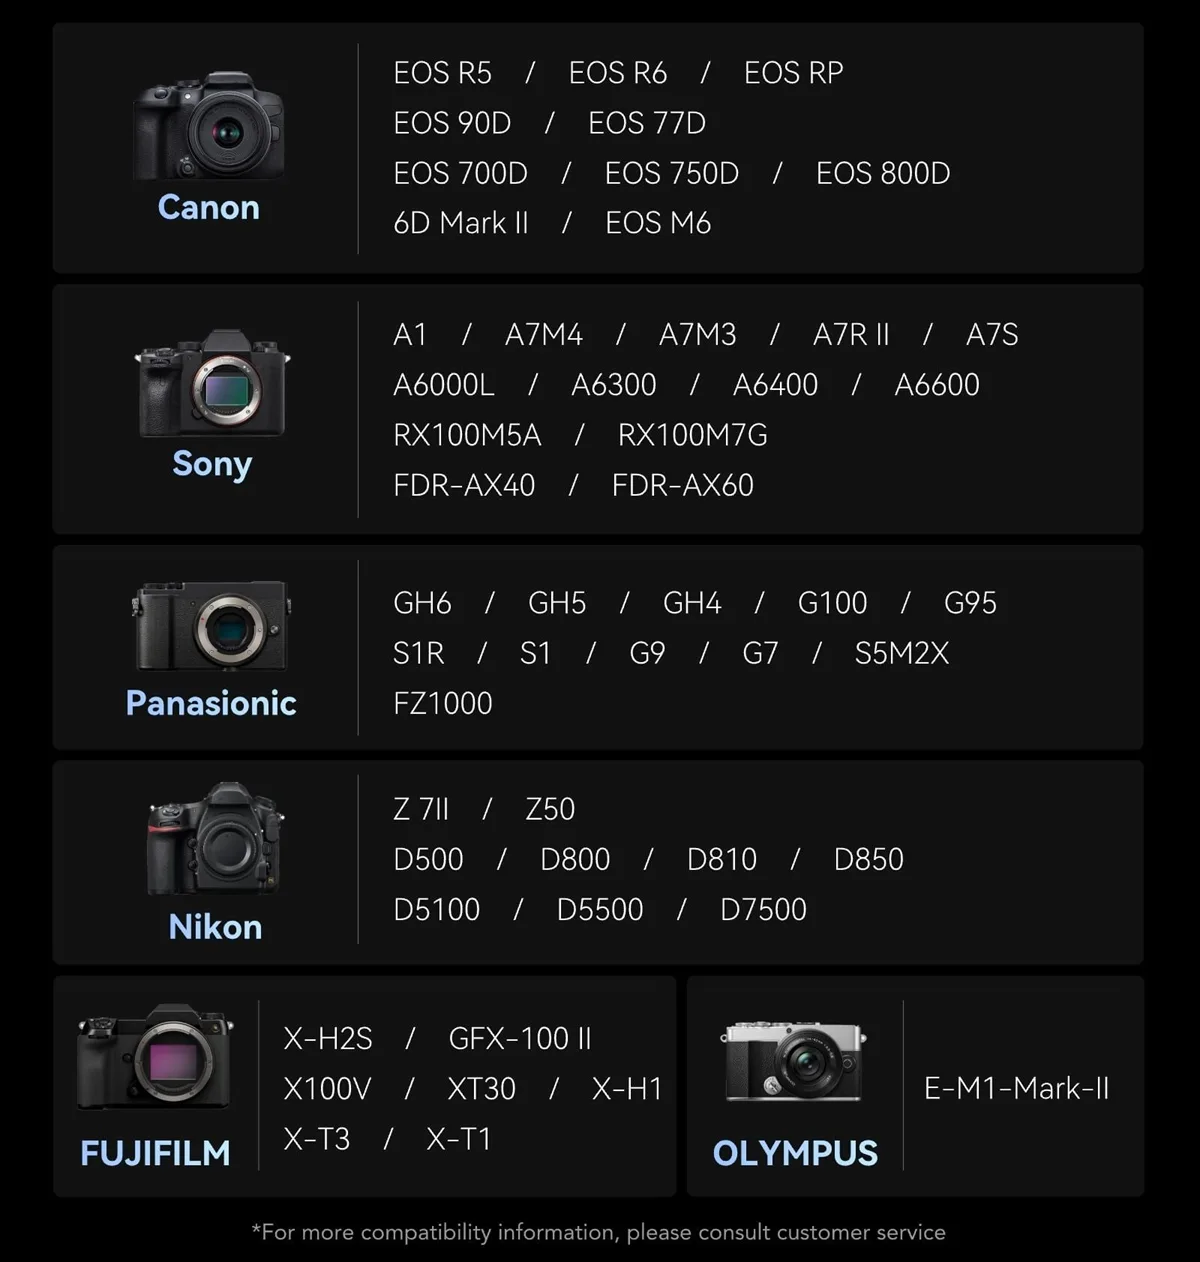Select the D850 Nikon model
The height and width of the screenshot is (1262, 1200).
pyautogui.click(x=868, y=859)
